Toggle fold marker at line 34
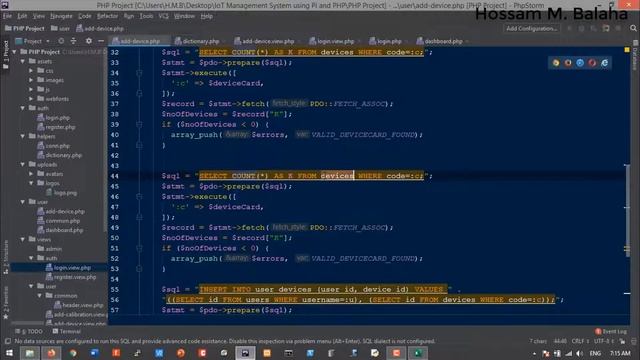Image resolution: width=640 pixels, height=360 pixels. tap(139, 73)
